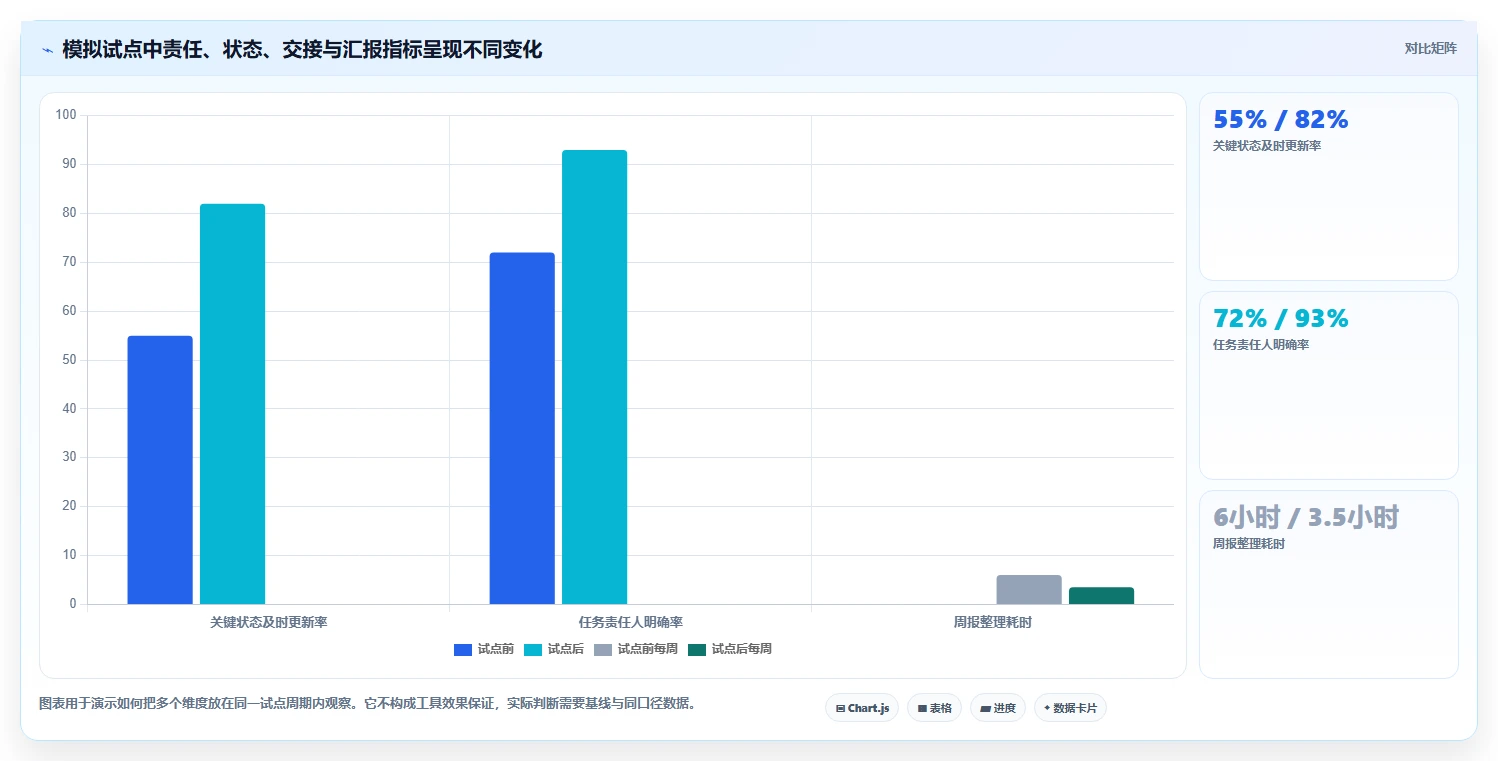The width and height of the screenshot is (1498, 761).
Task: Click 关键状态及时更新率 caption in the stat card
Action: [1267, 146]
